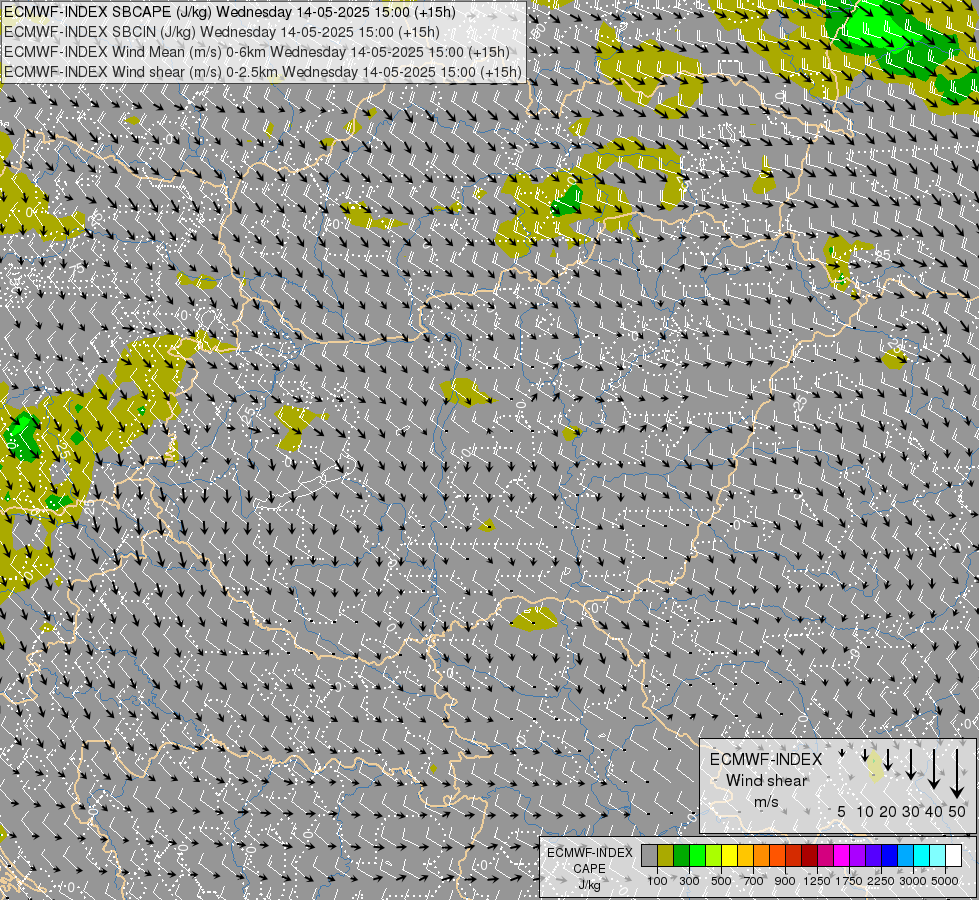Select the pure blue CAPE legend swatch
The height and width of the screenshot is (900, 979).
tap(890, 855)
